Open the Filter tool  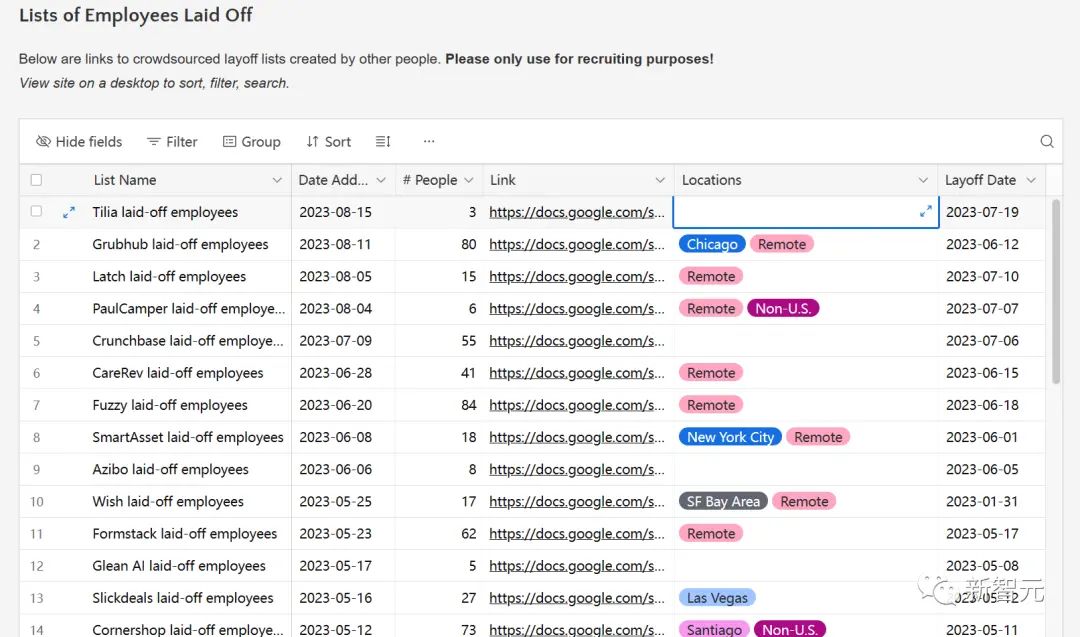coord(172,142)
